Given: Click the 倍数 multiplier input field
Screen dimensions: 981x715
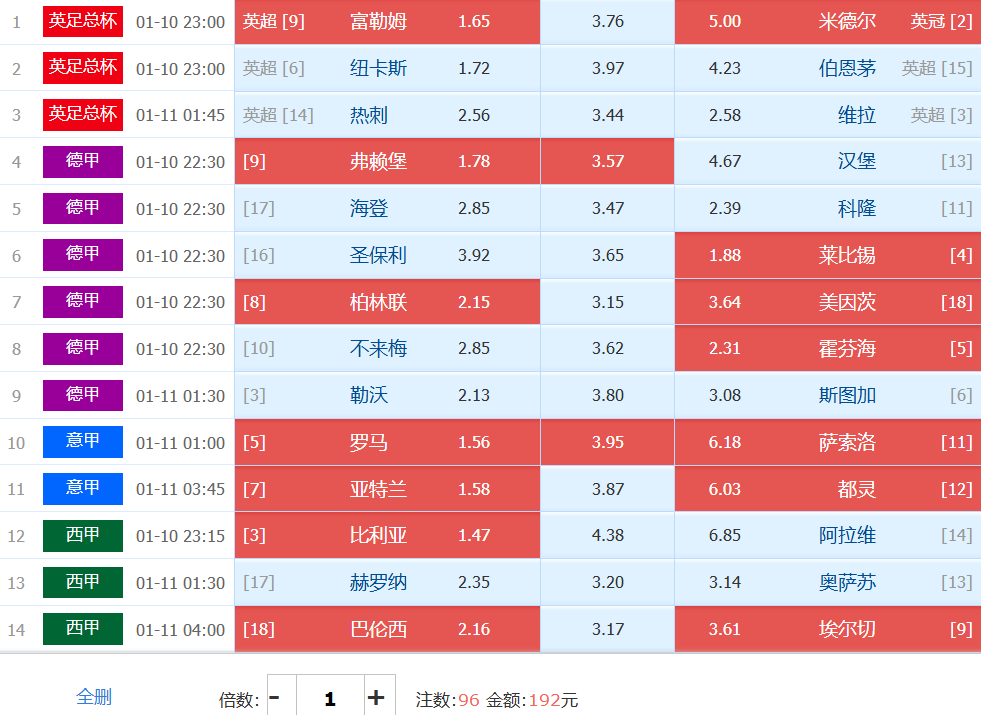Looking at the screenshot, I should tap(329, 698).
